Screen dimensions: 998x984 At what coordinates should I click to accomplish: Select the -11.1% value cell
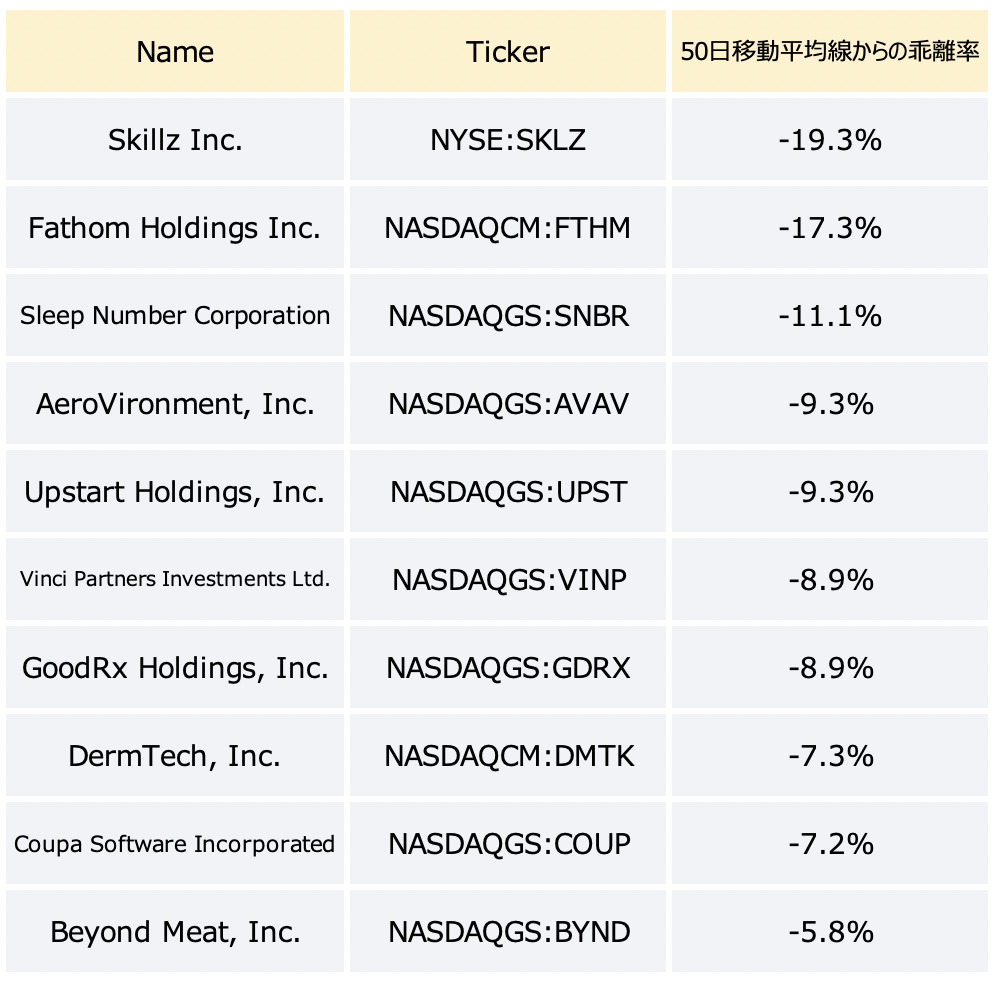pyautogui.click(x=830, y=315)
